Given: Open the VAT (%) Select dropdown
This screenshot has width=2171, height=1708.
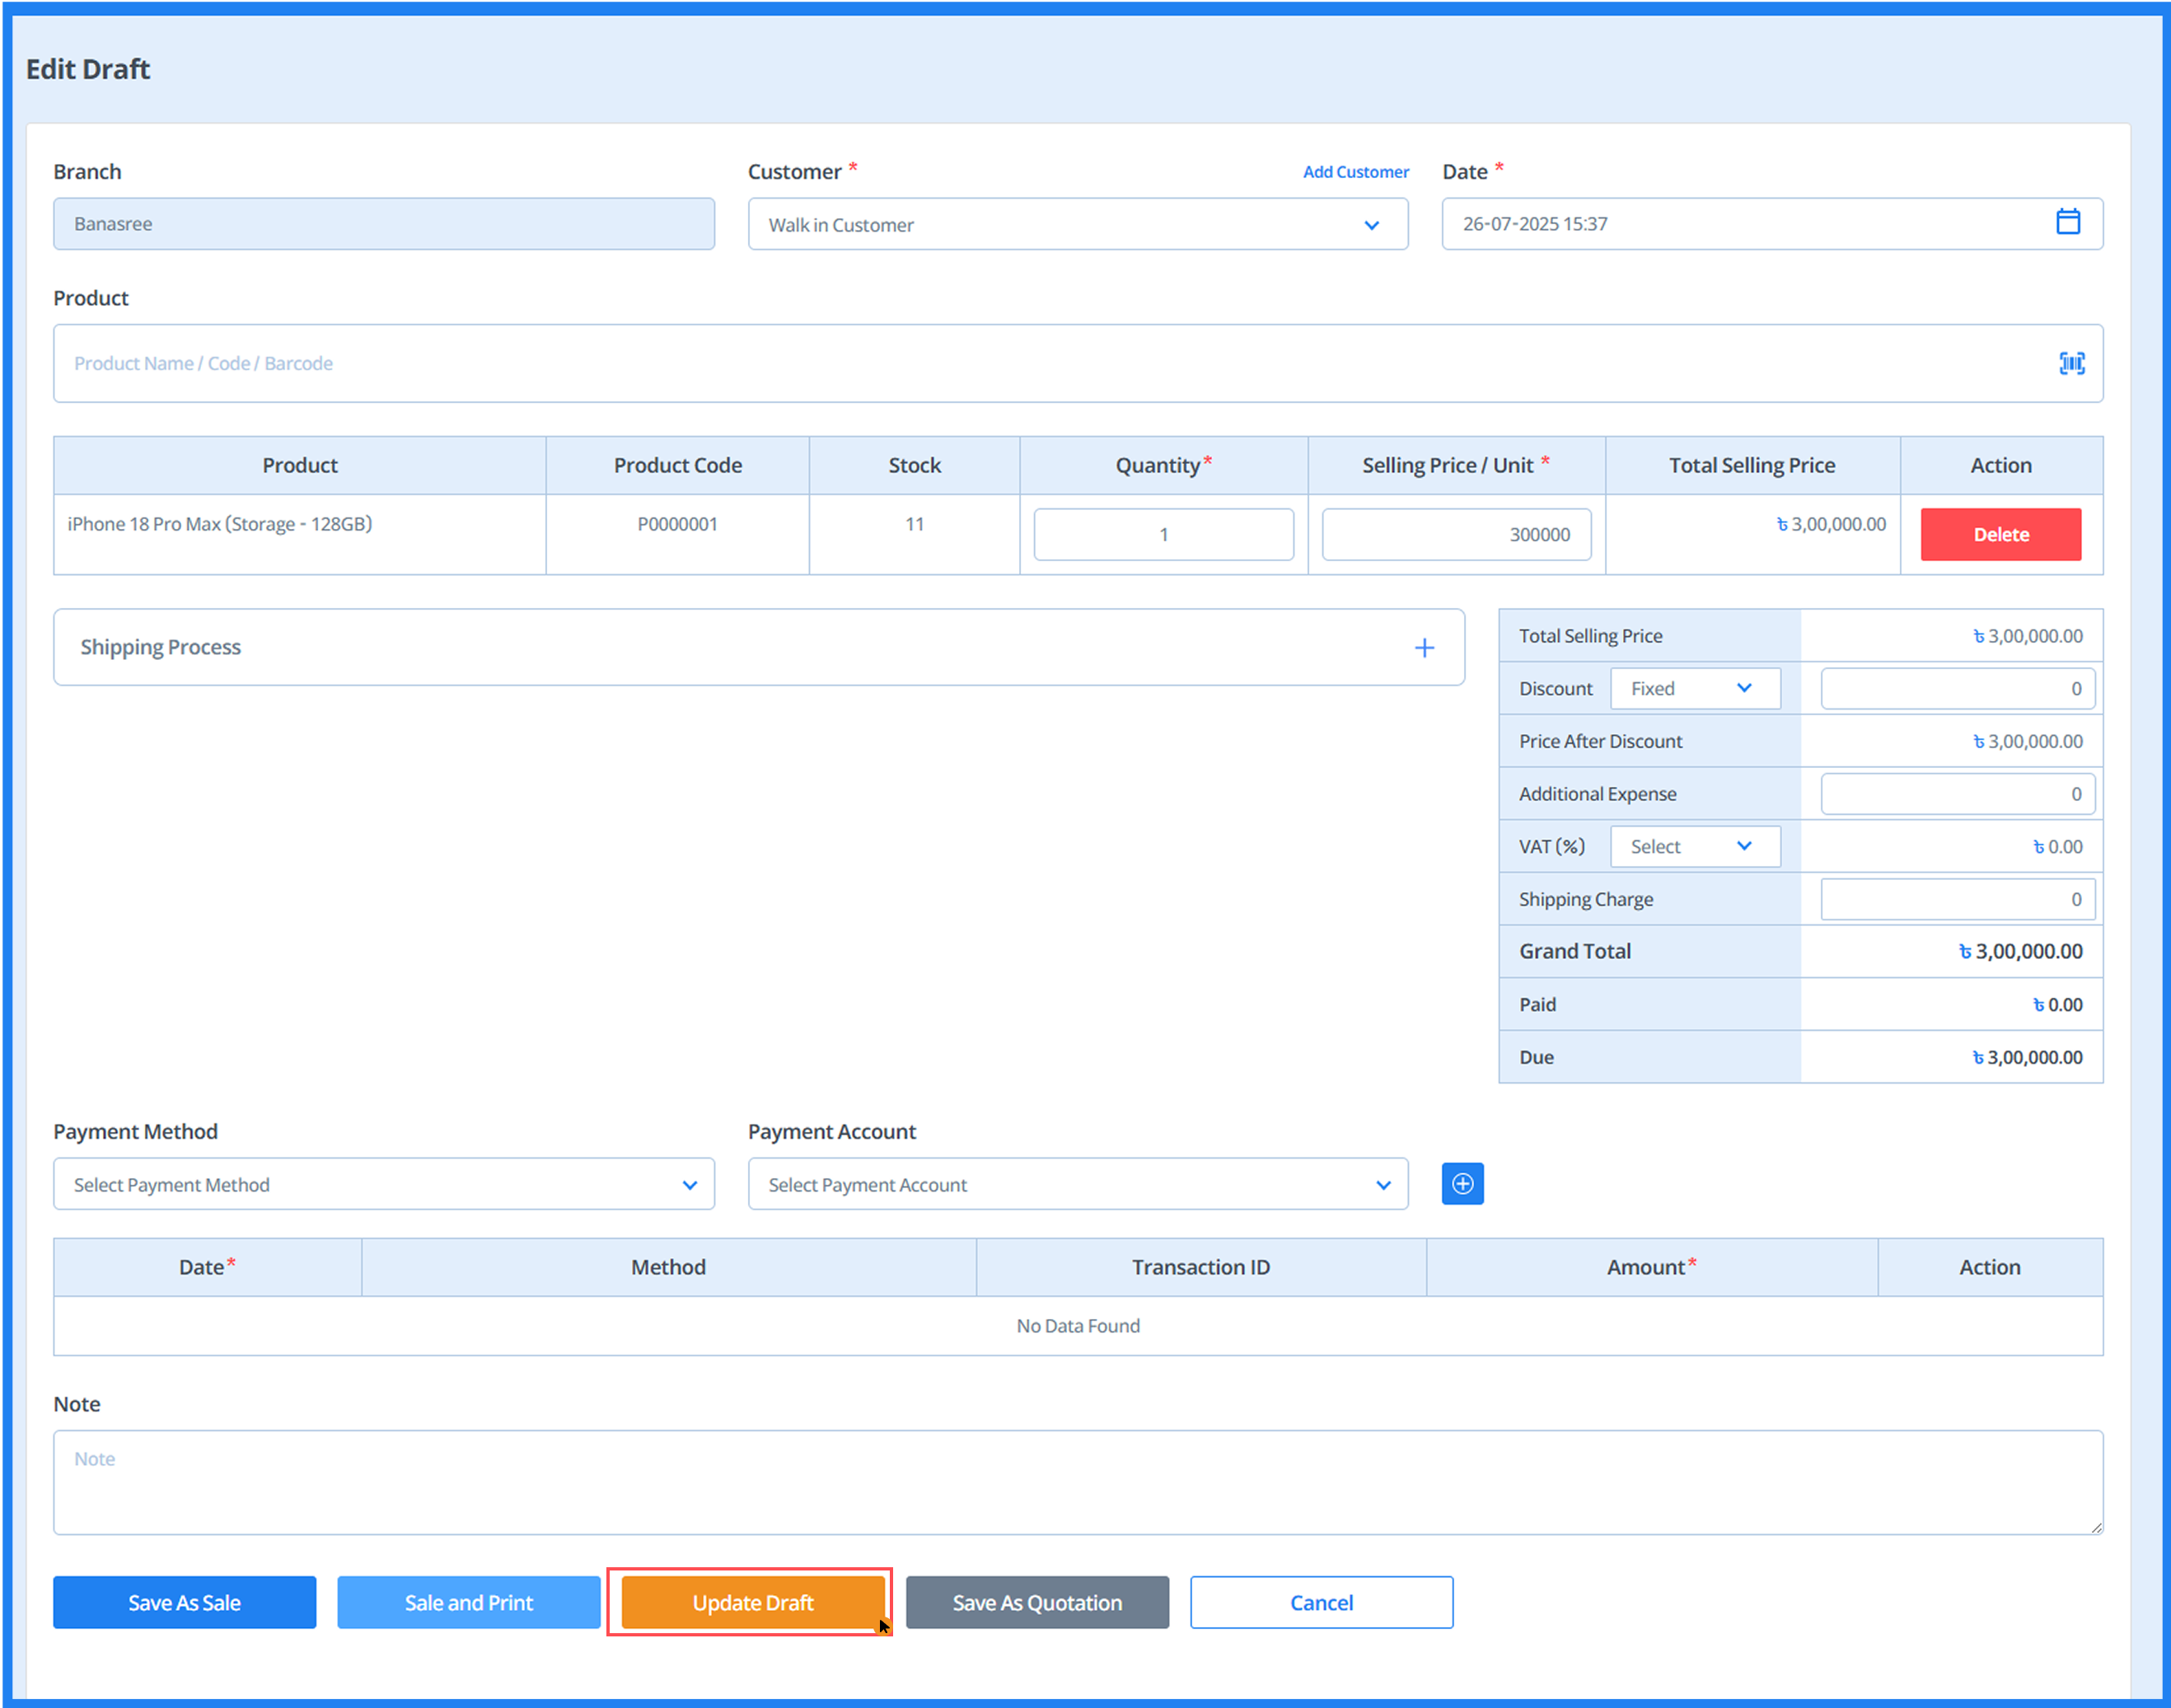Looking at the screenshot, I should pyautogui.click(x=1694, y=846).
